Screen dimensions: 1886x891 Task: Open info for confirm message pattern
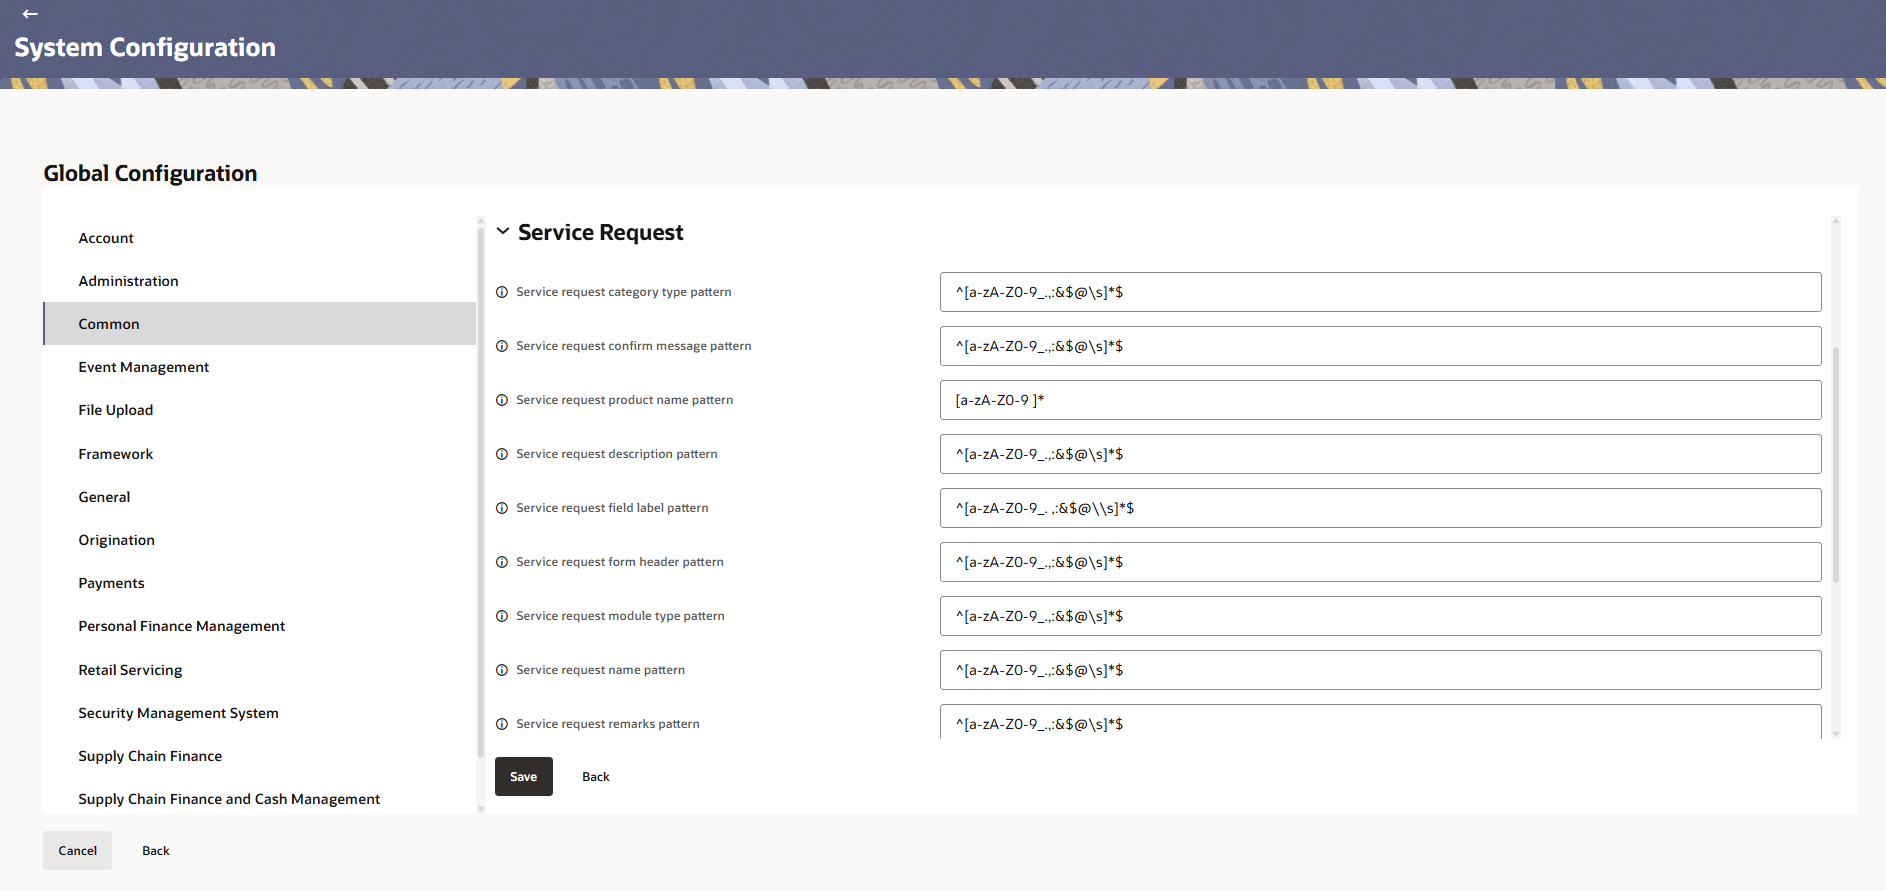click(x=502, y=346)
